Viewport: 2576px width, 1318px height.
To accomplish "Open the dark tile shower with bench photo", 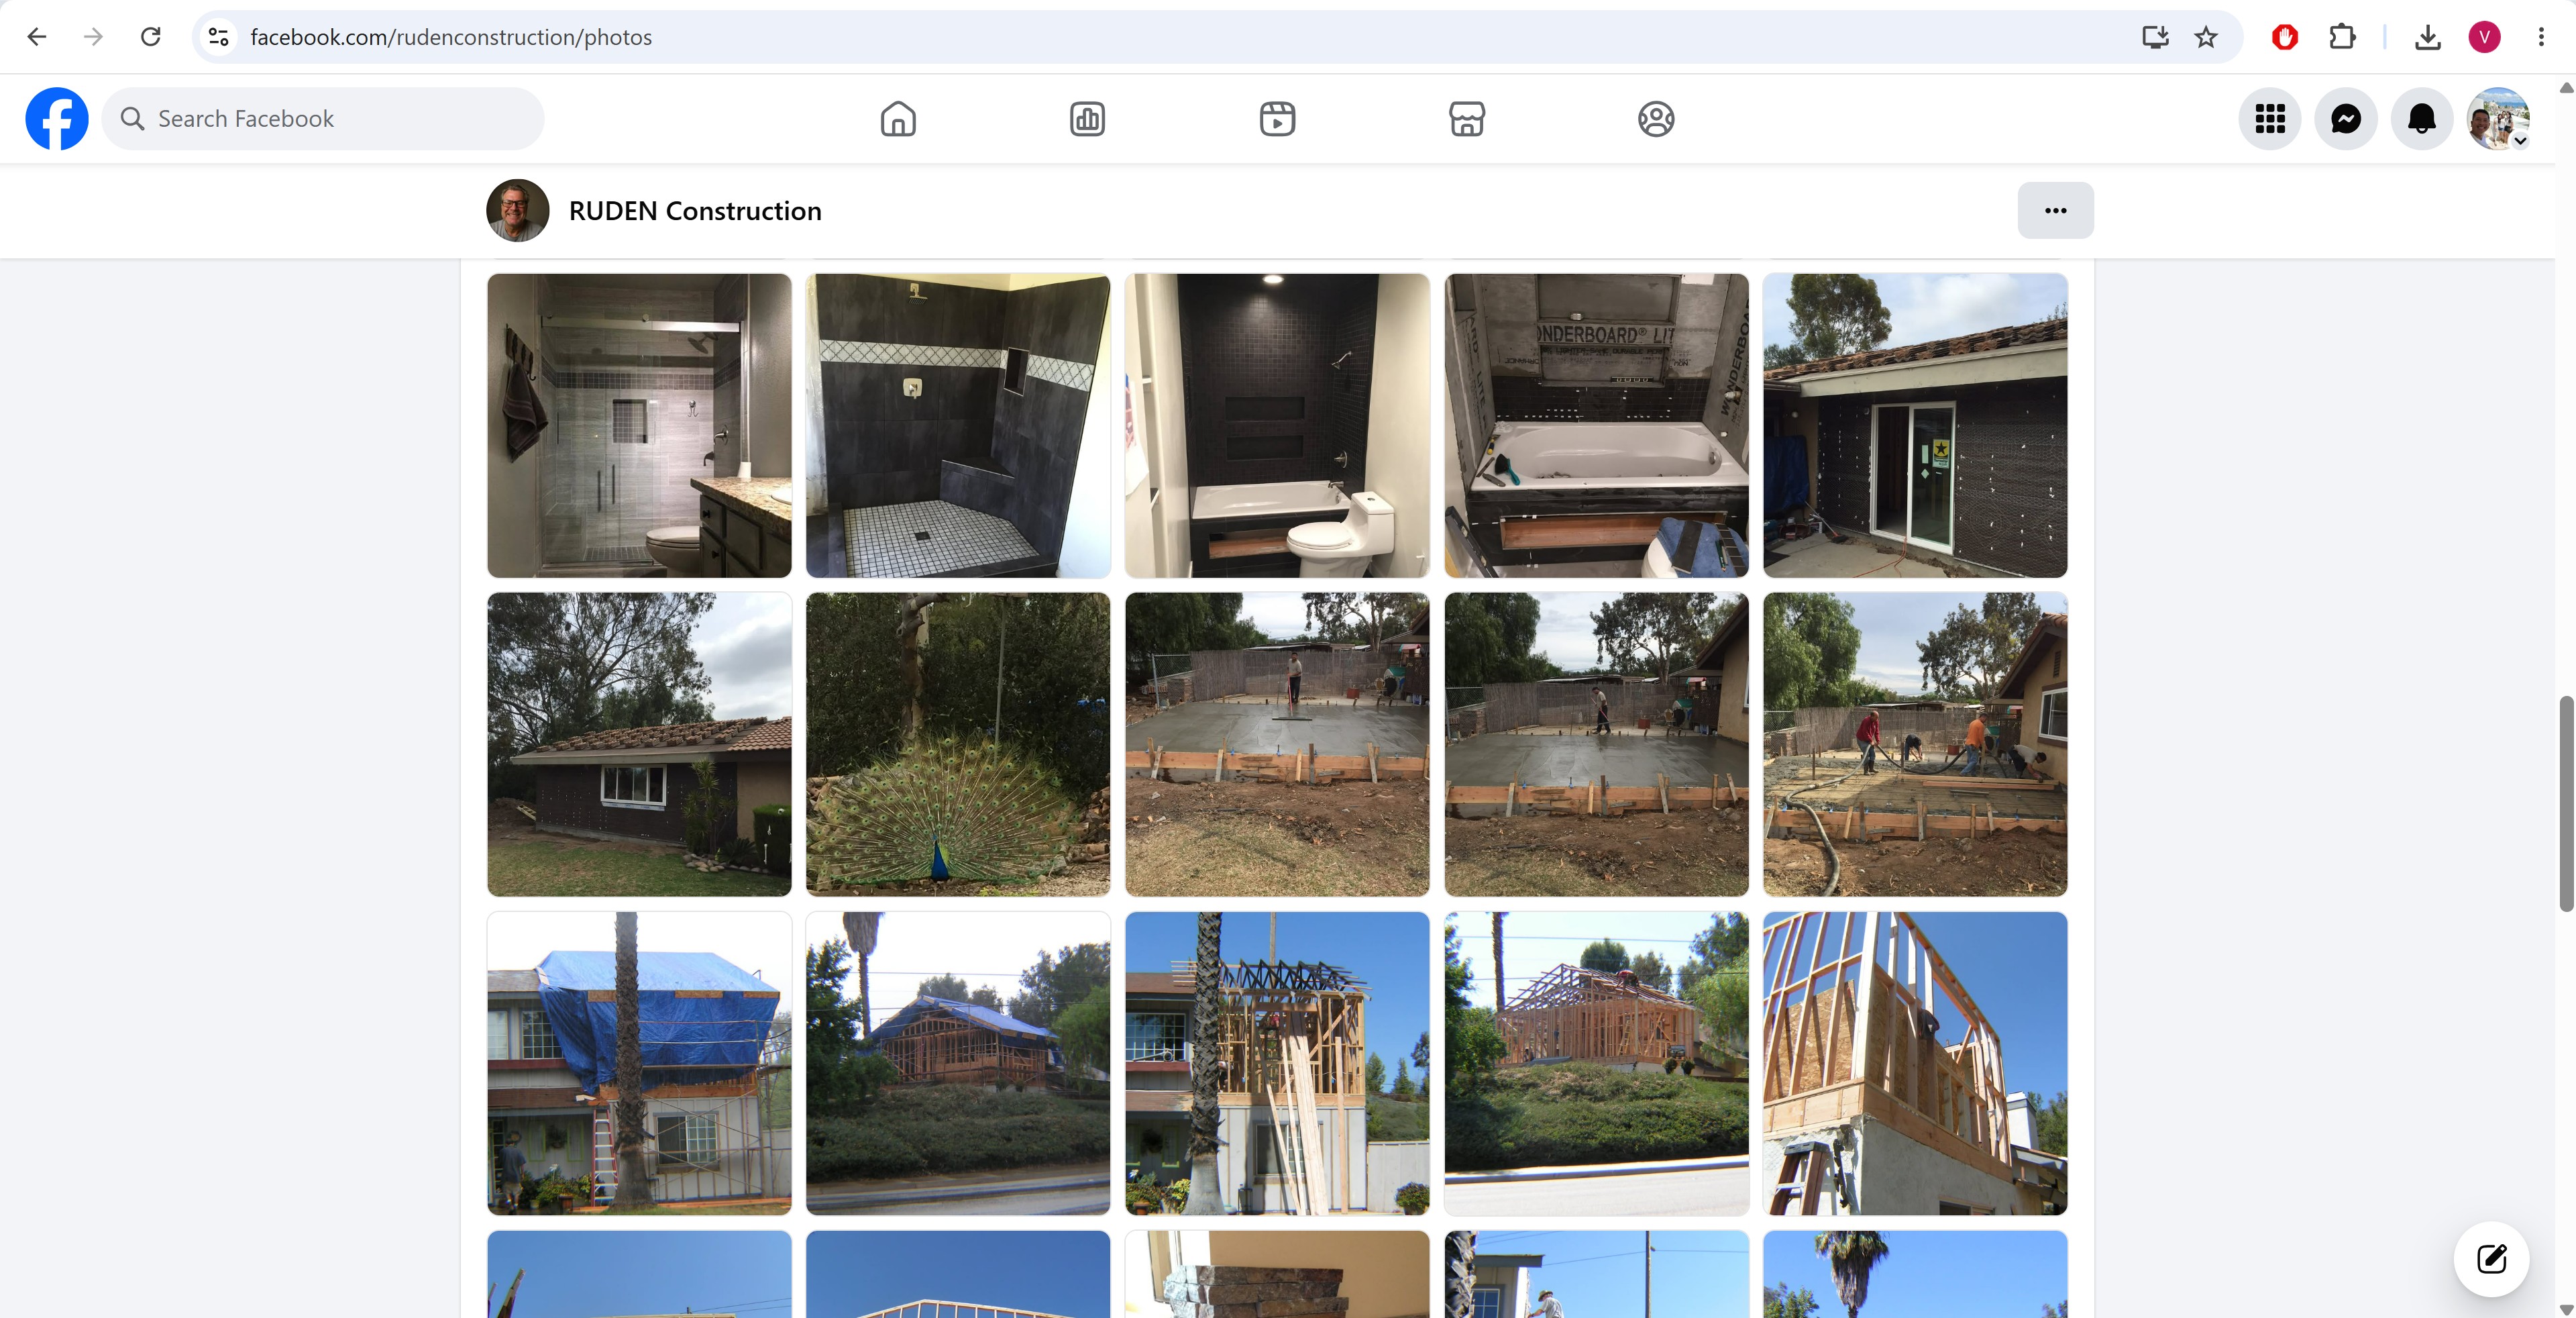I will point(958,425).
